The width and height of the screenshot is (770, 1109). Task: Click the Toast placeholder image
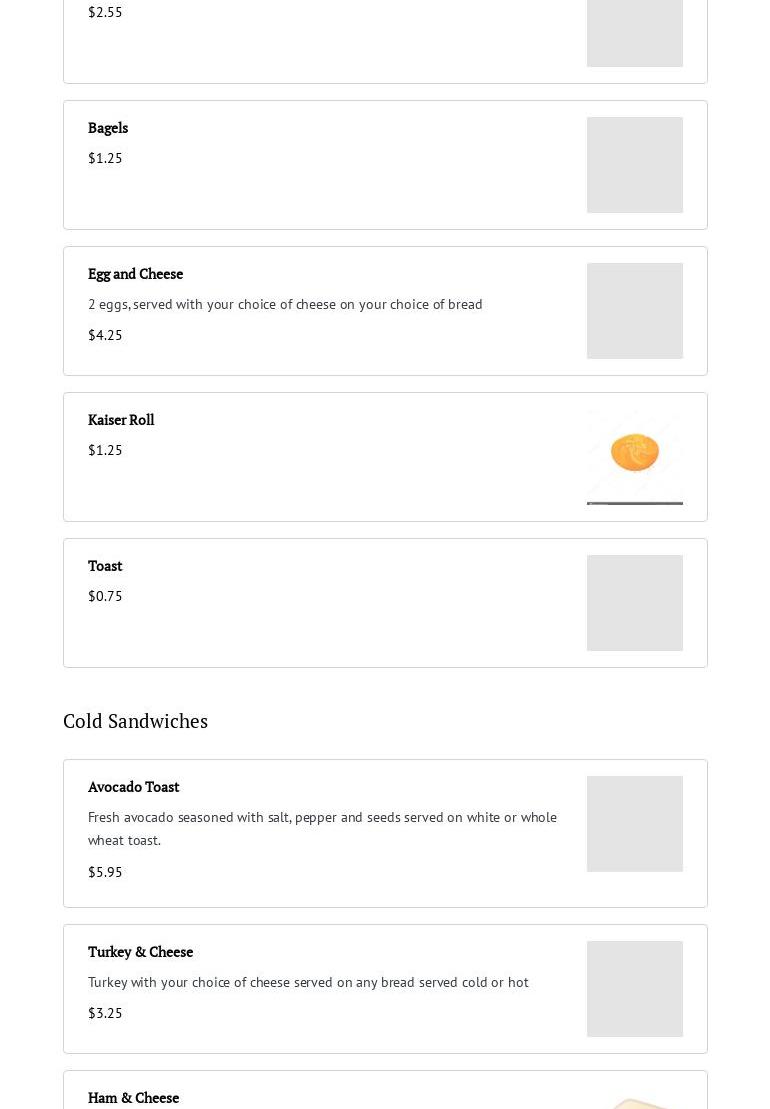(x=634, y=603)
